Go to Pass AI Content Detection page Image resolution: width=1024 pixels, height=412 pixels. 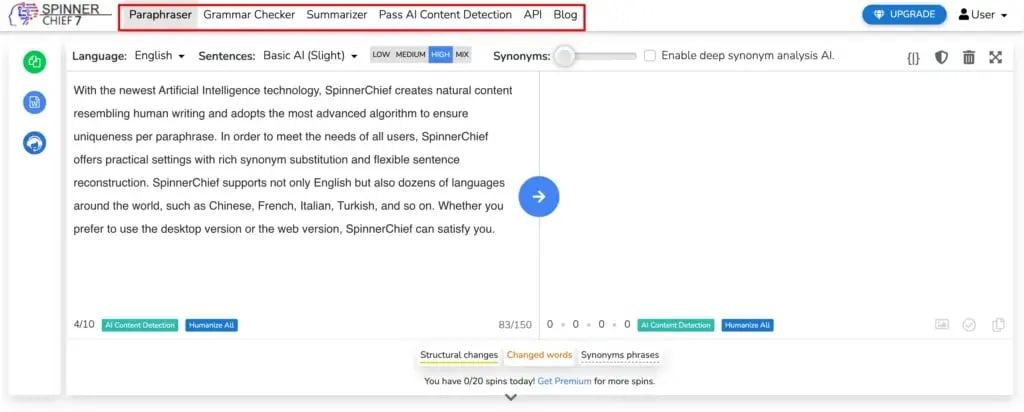tap(445, 15)
